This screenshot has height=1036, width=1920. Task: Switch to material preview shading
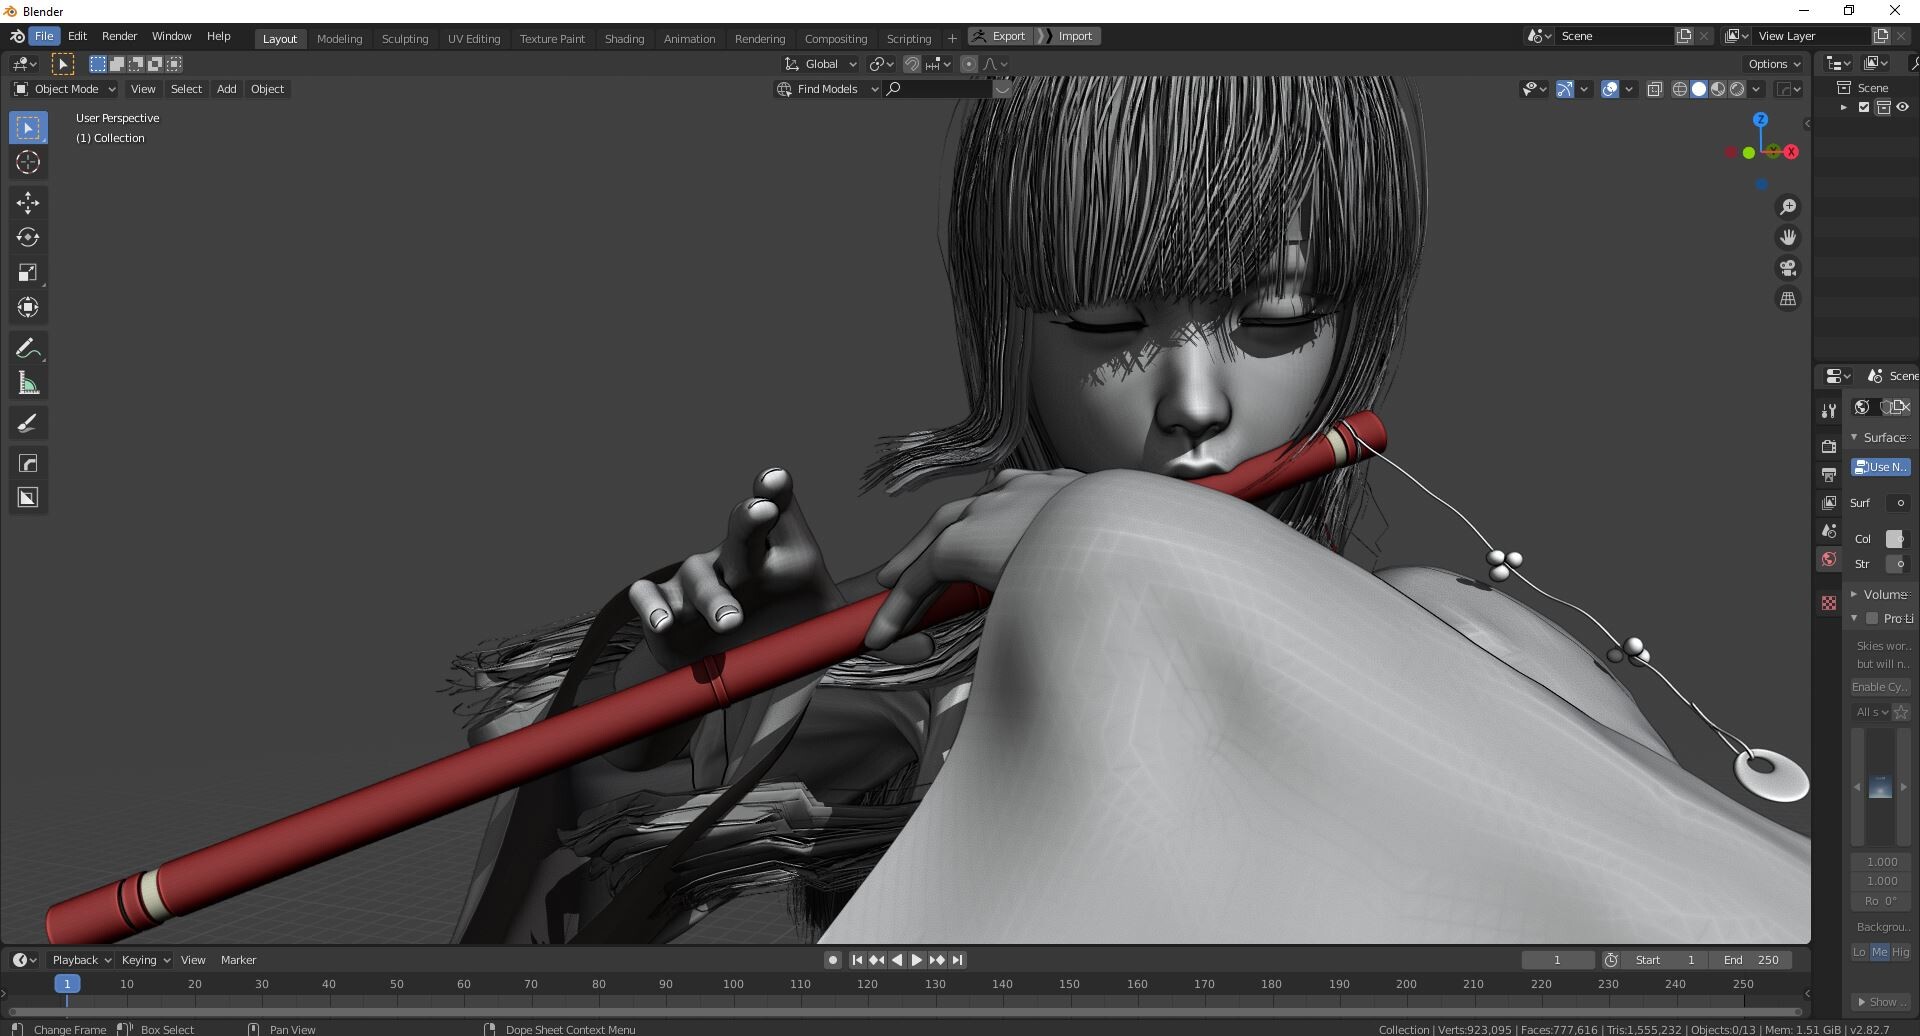pos(1718,89)
